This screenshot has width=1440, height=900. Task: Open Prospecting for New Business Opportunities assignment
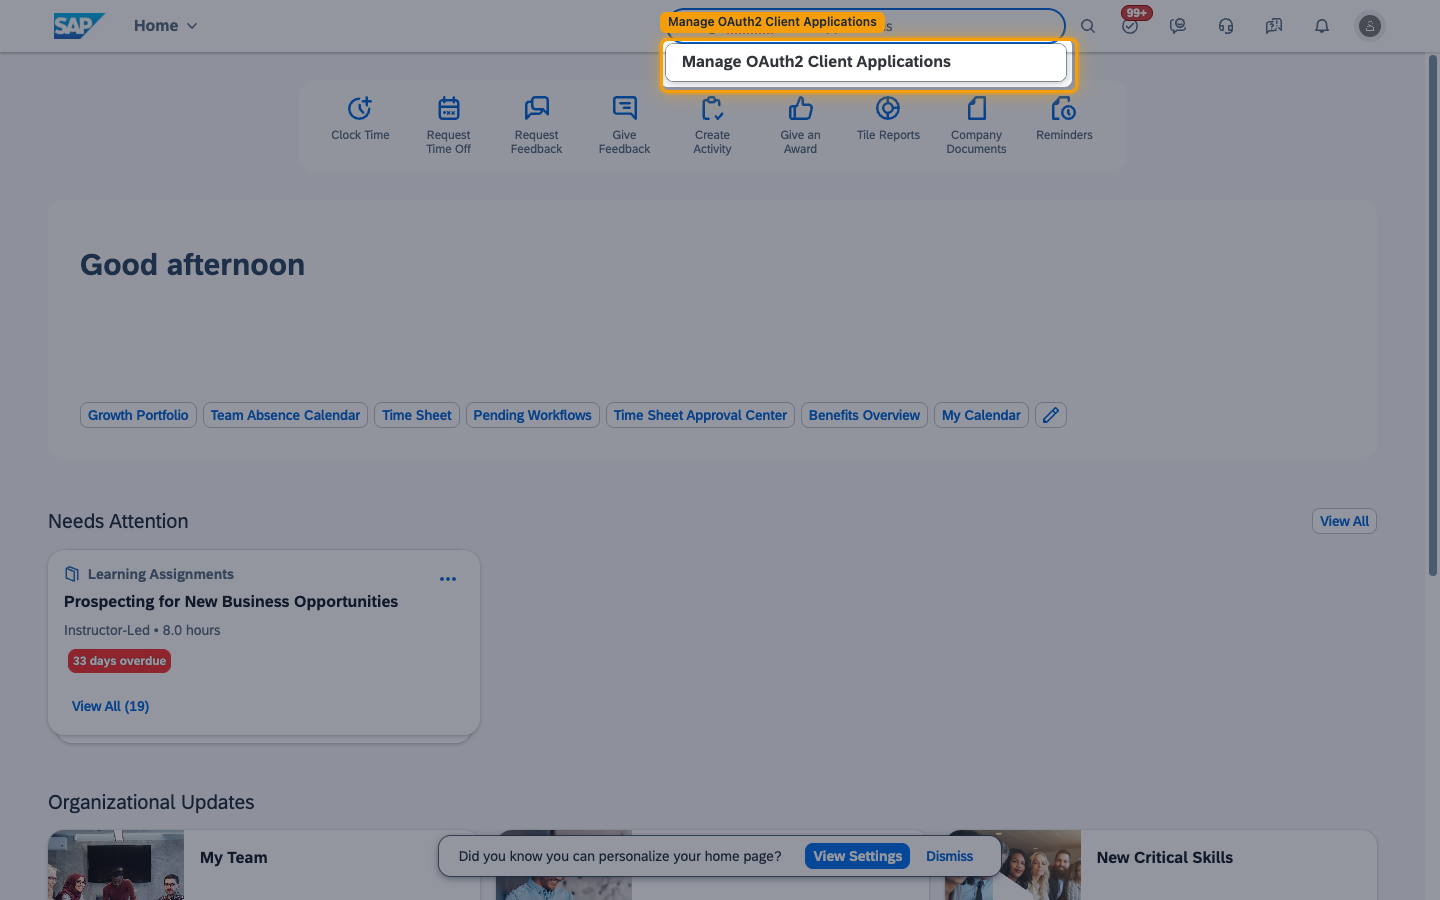click(231, 601)
